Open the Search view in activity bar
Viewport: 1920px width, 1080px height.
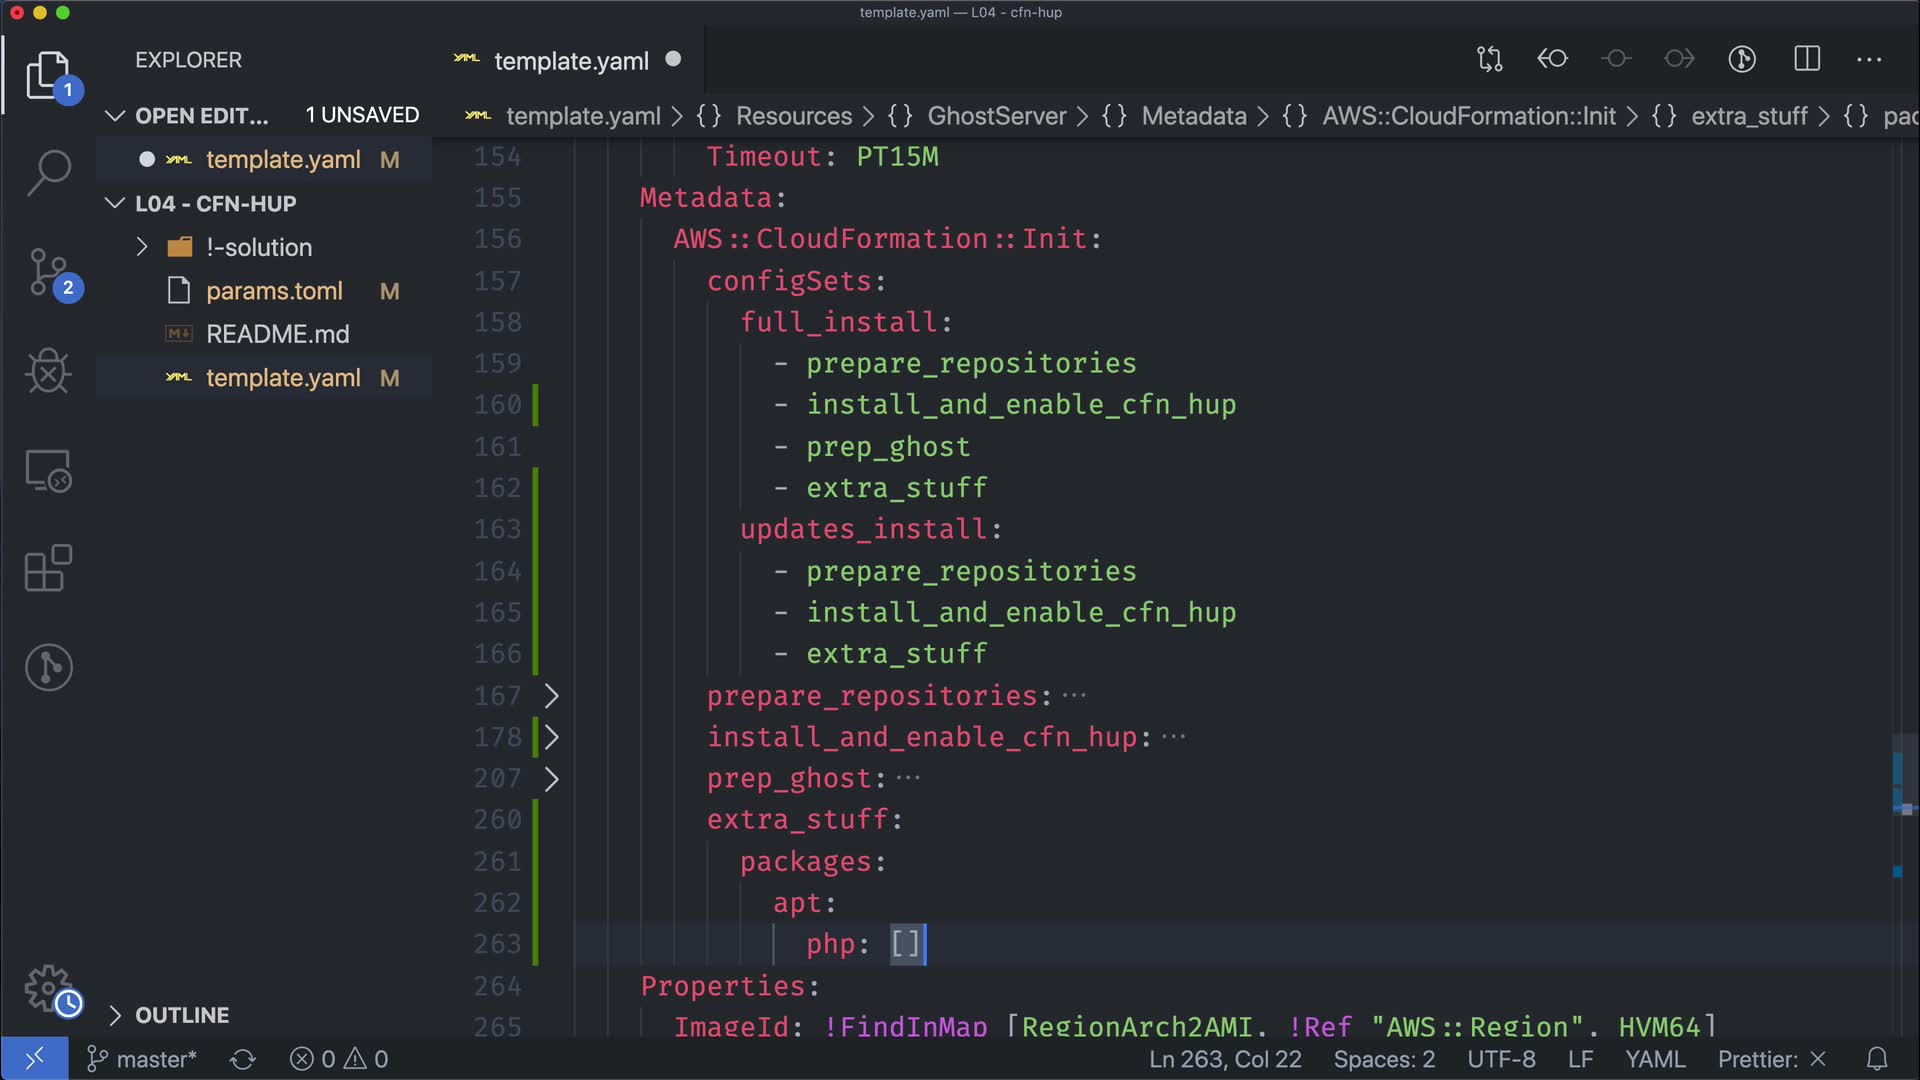coord(48,173)
